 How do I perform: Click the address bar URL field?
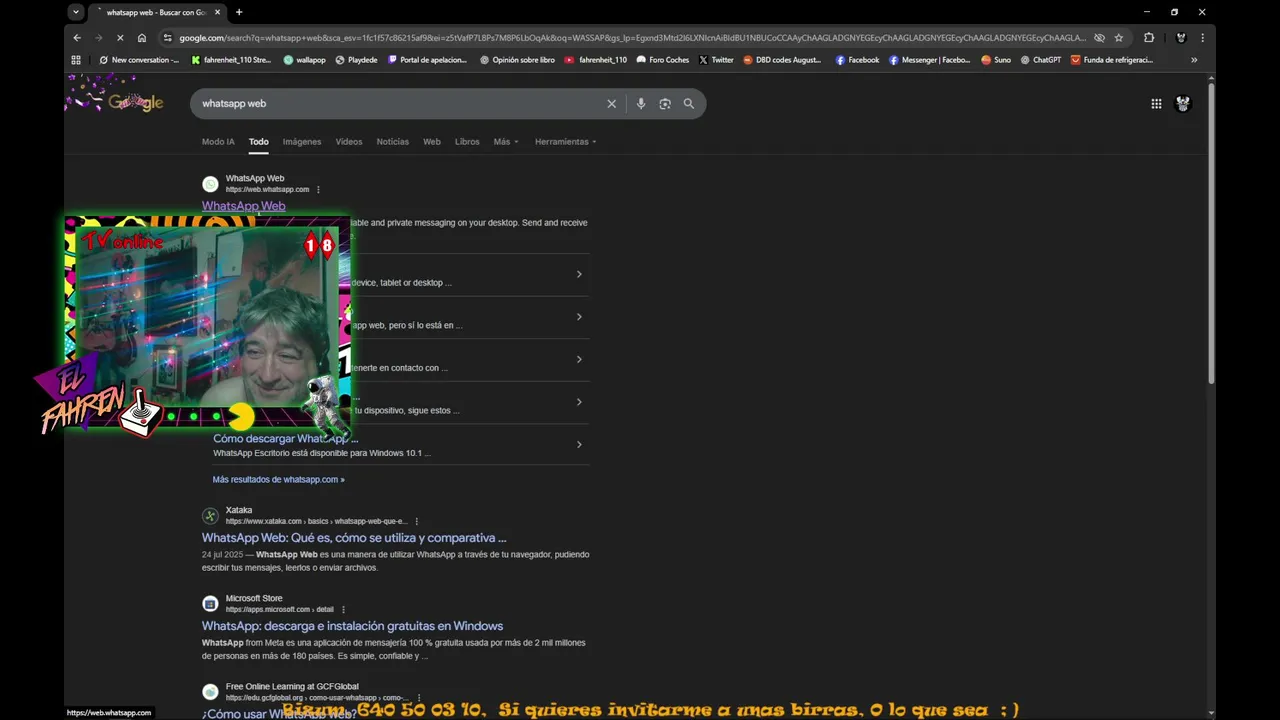coord(632,38)
